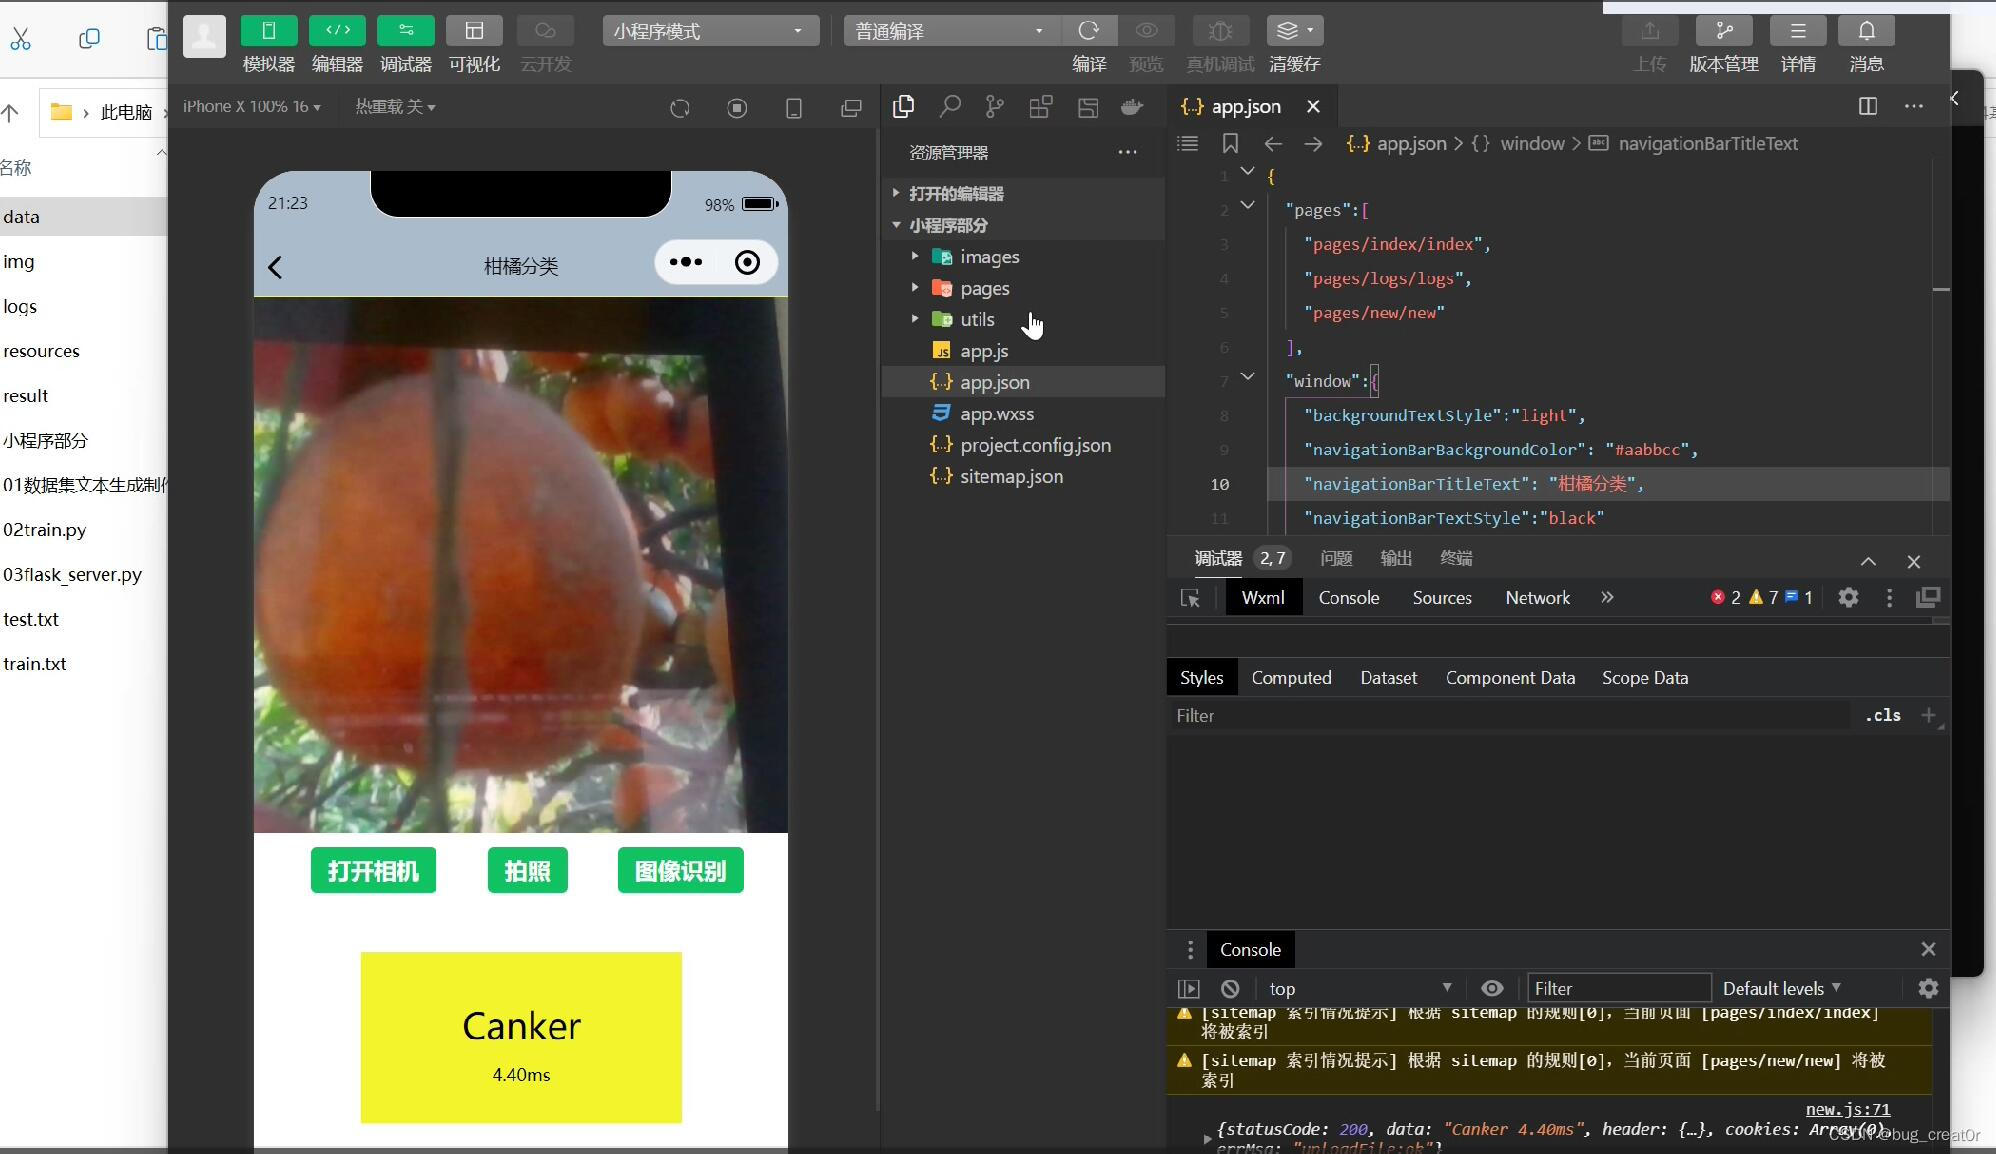This screenshot has width=1996, height=1154.
Task: Click the console Filter input field
Action: (1618, 989)
